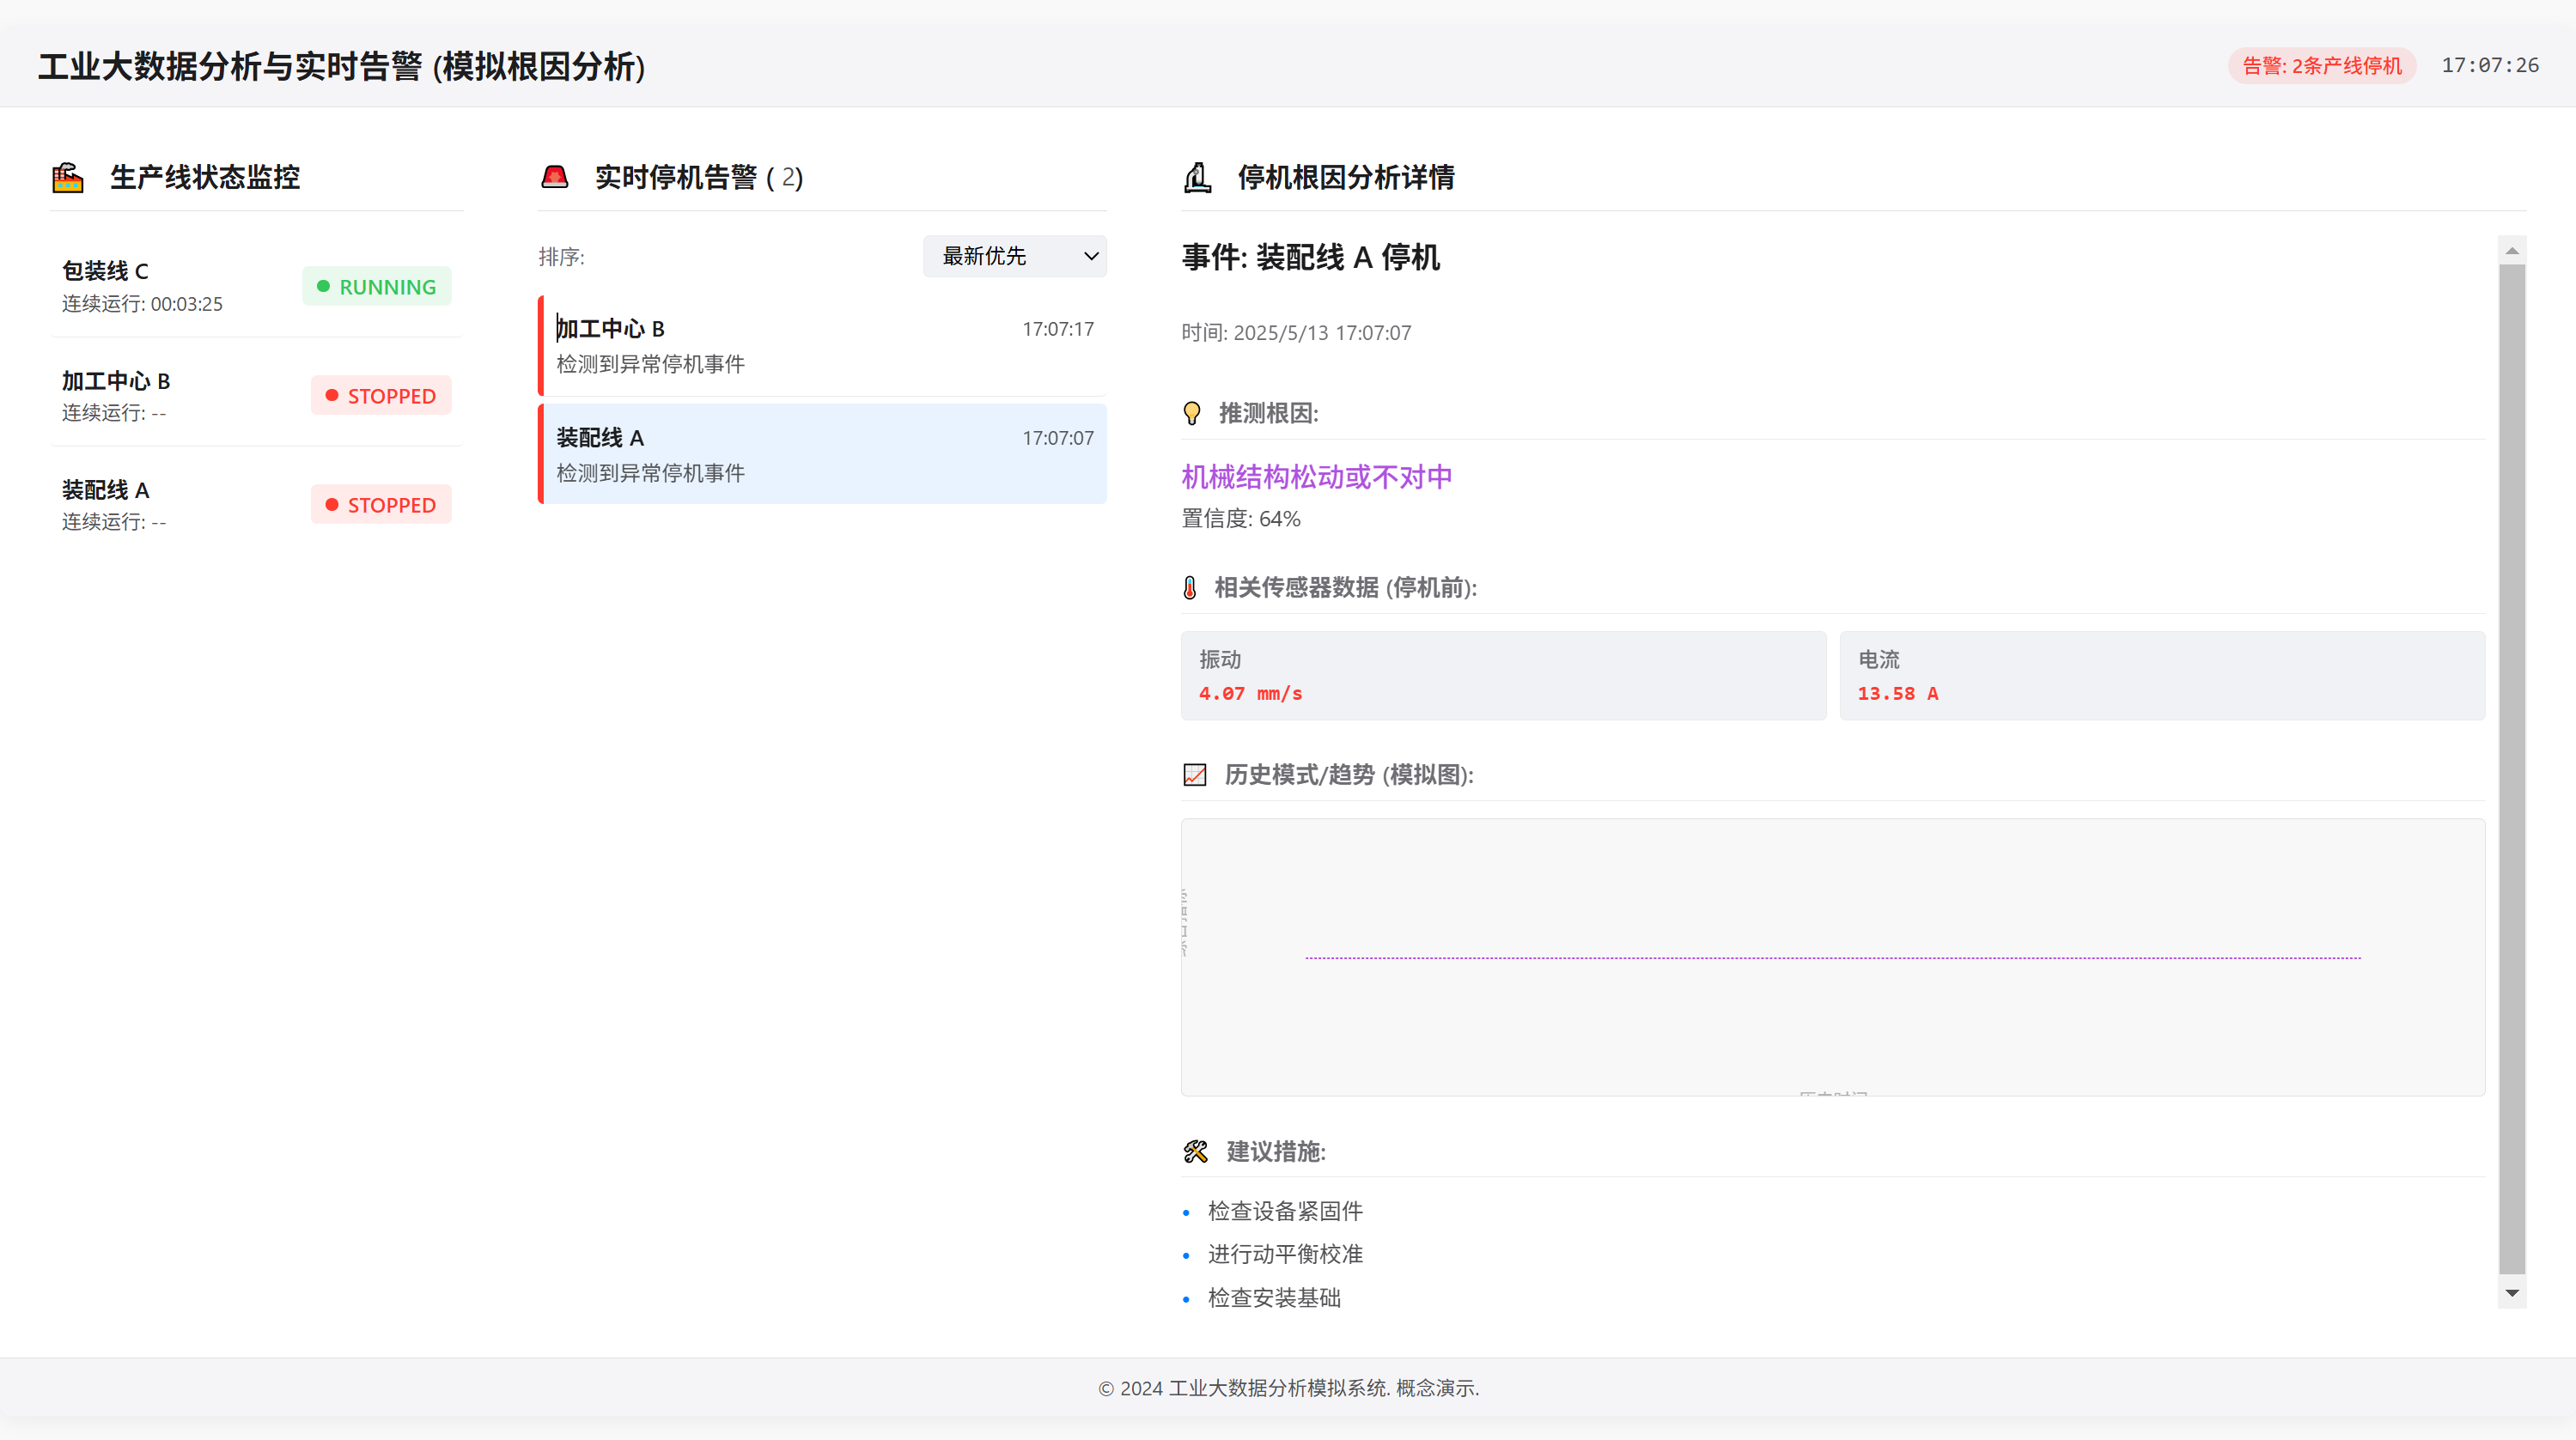Viewport: 2576px width, 1440px height.
Task: Click the 振动 4.07 mm/s sensor card
Action: tap(1502, 675)
